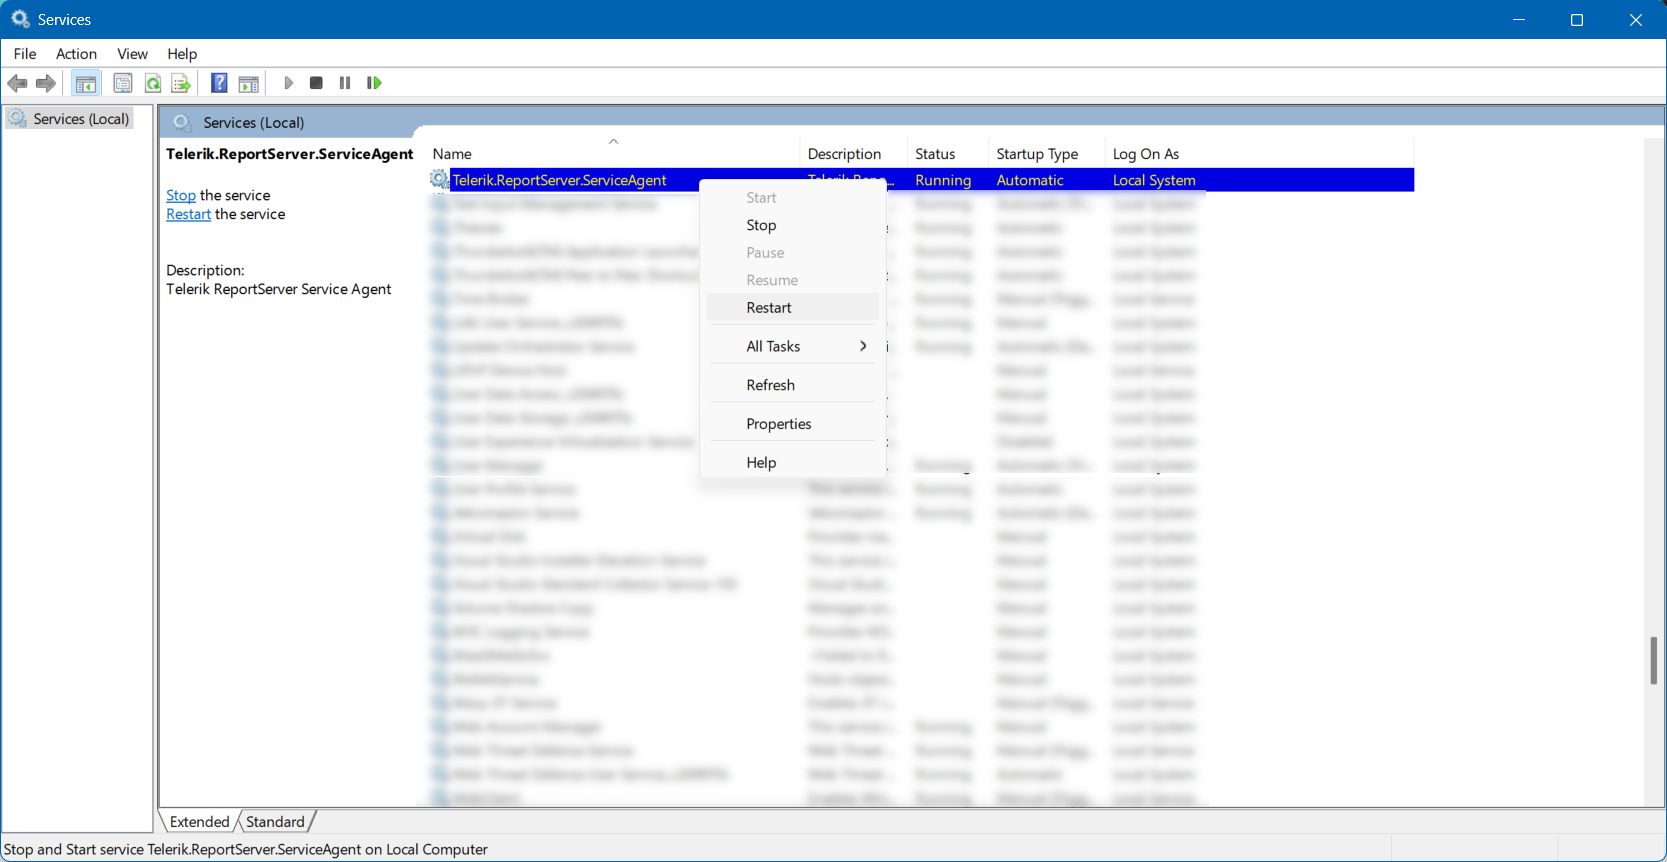Toggle the Show/Hide Action Pane icon
The height and width of the screenshot is (862, 1667).
[249, 83]
